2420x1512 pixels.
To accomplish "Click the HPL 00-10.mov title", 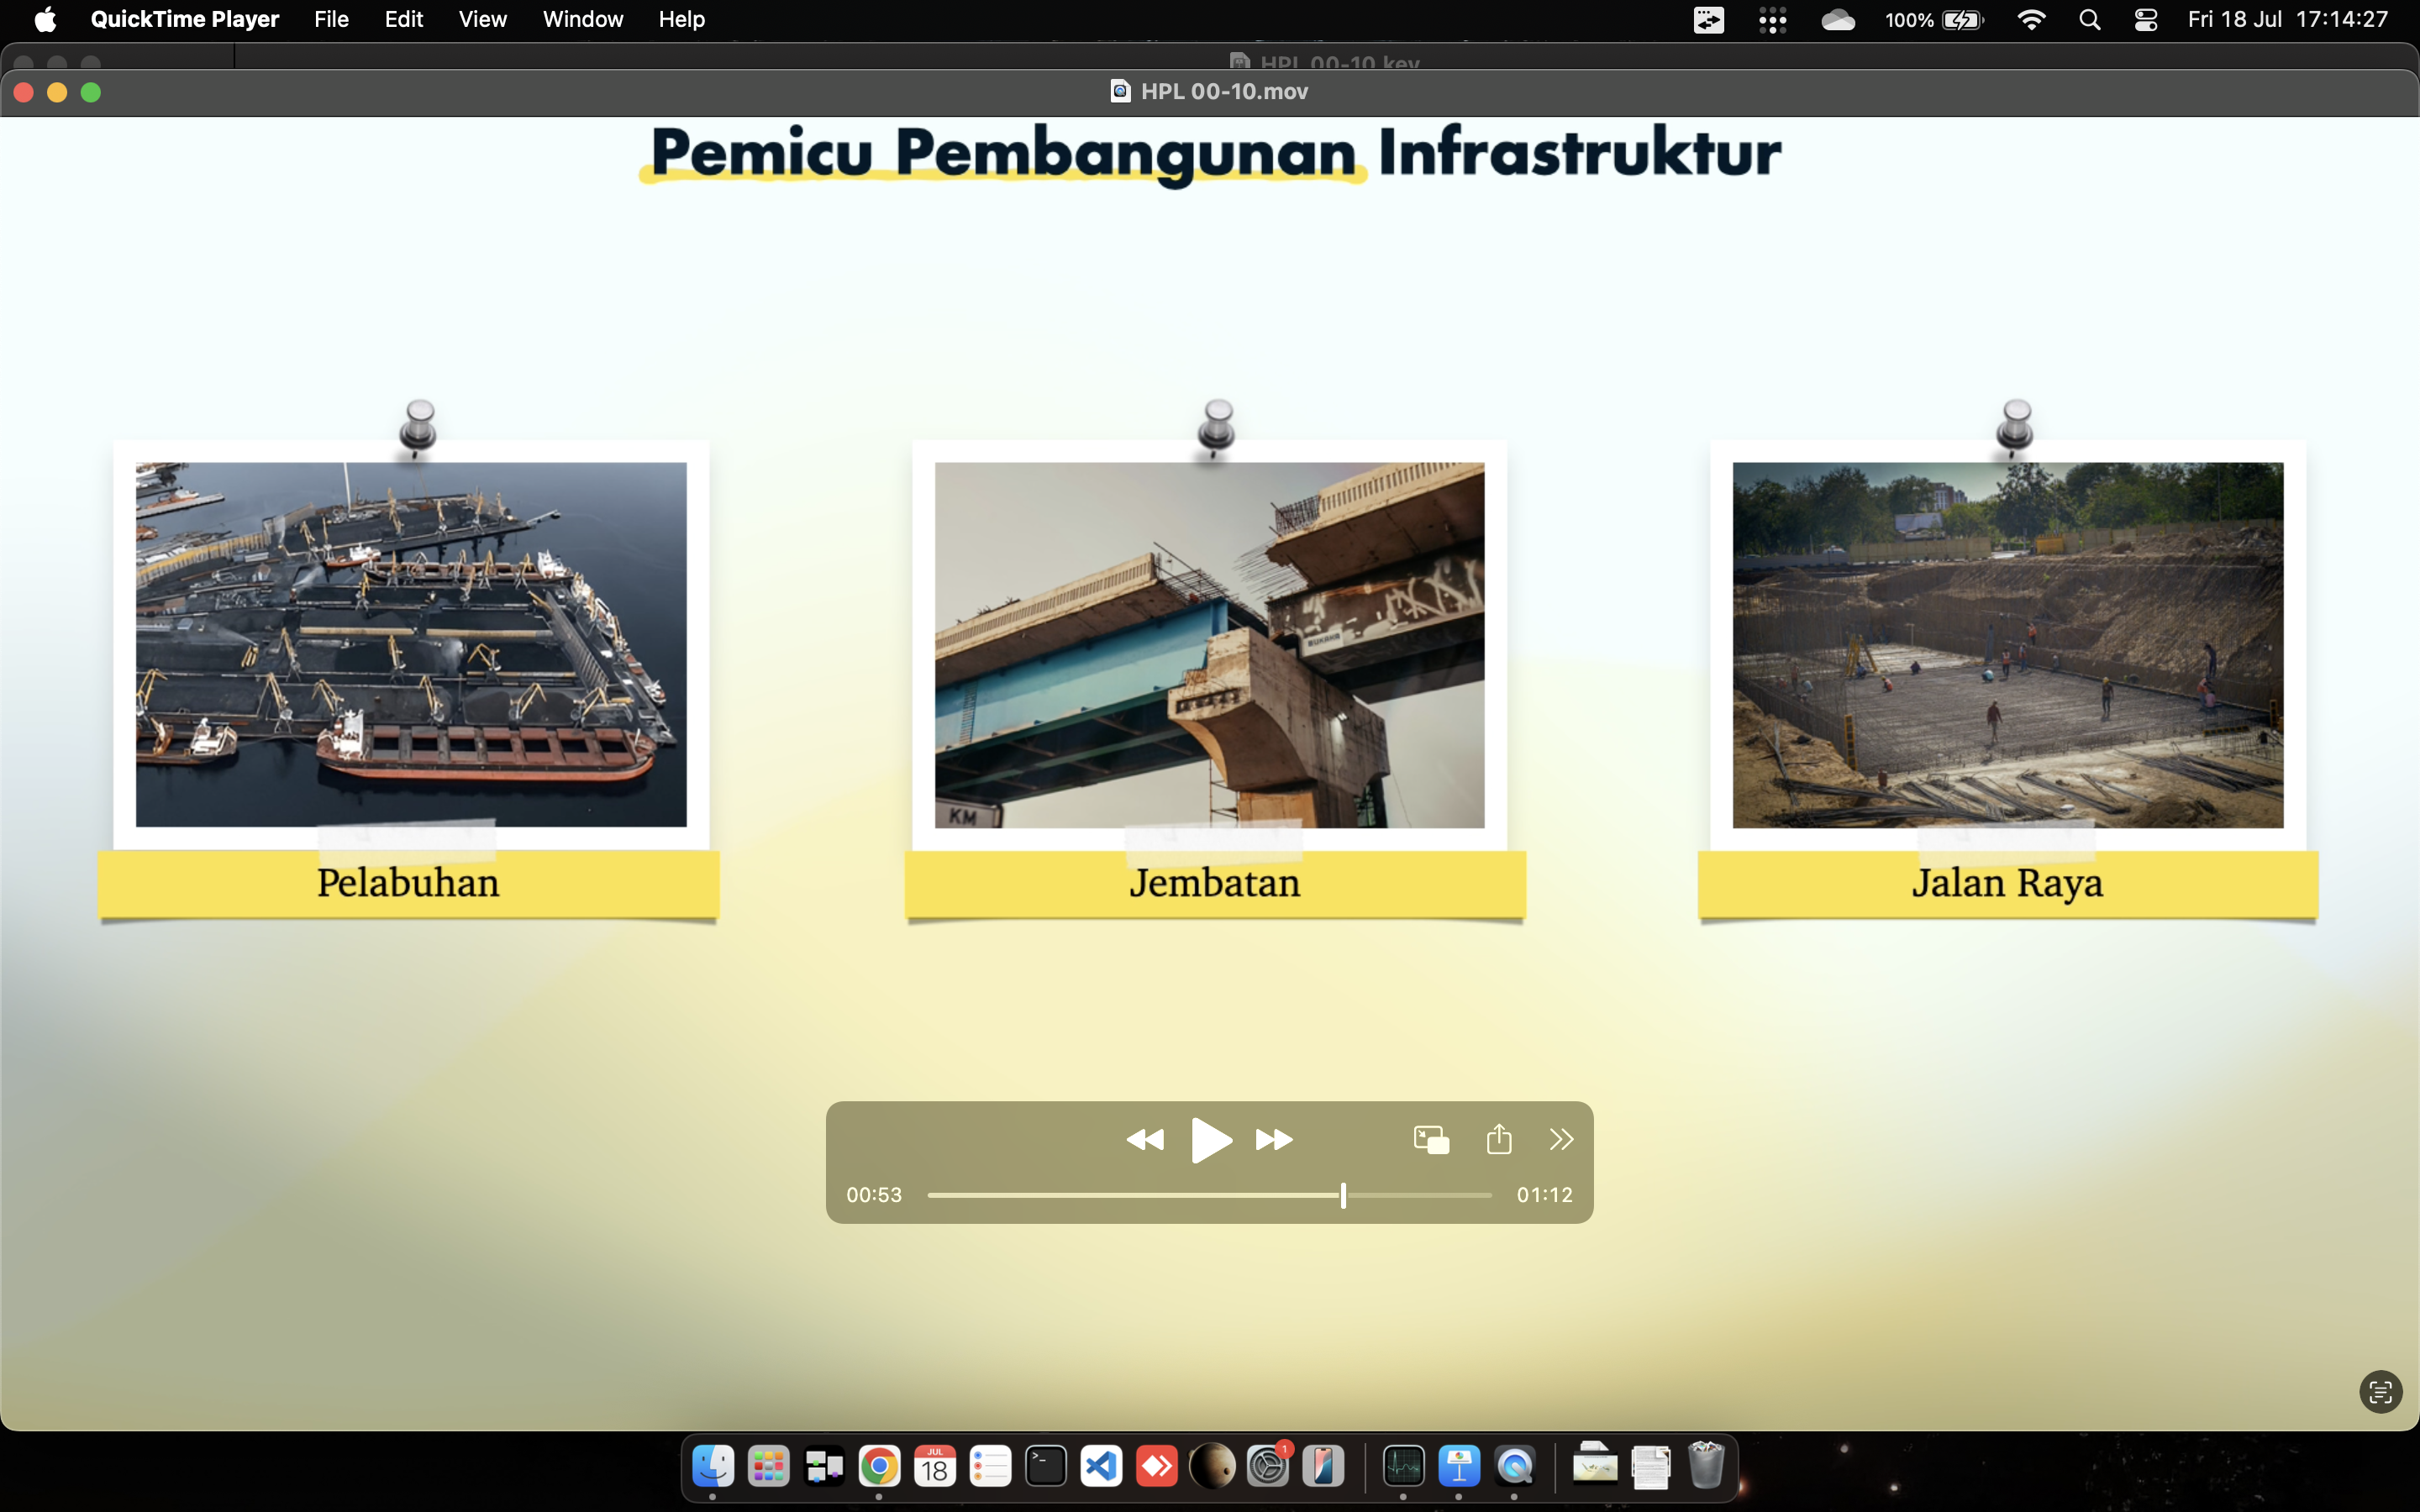I will pos(1223,92).
